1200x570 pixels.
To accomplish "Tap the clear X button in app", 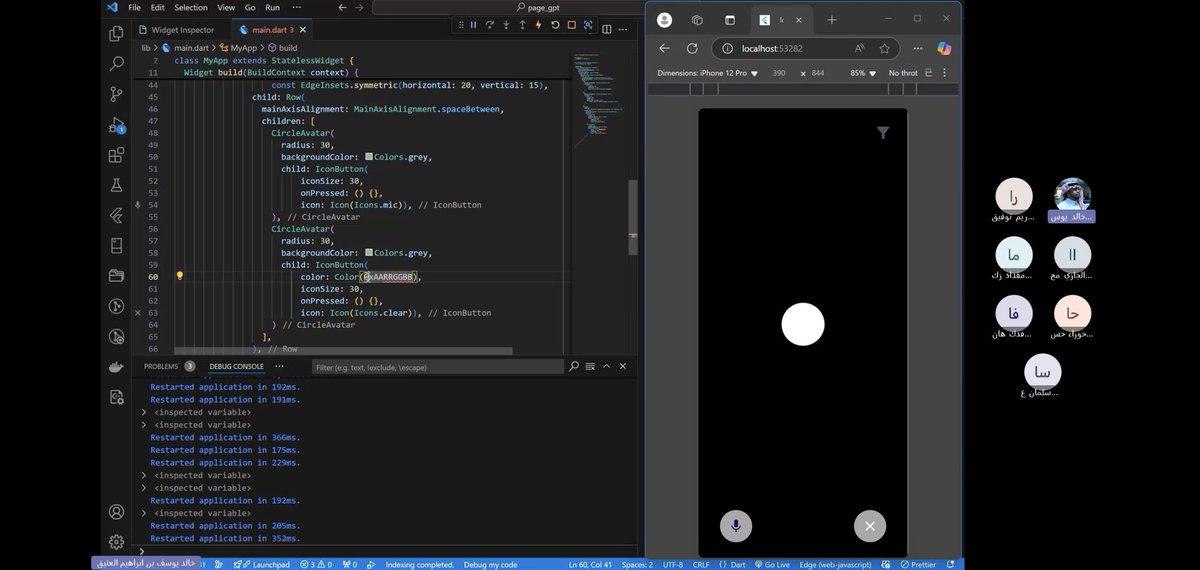I will (x=870, y=526).
